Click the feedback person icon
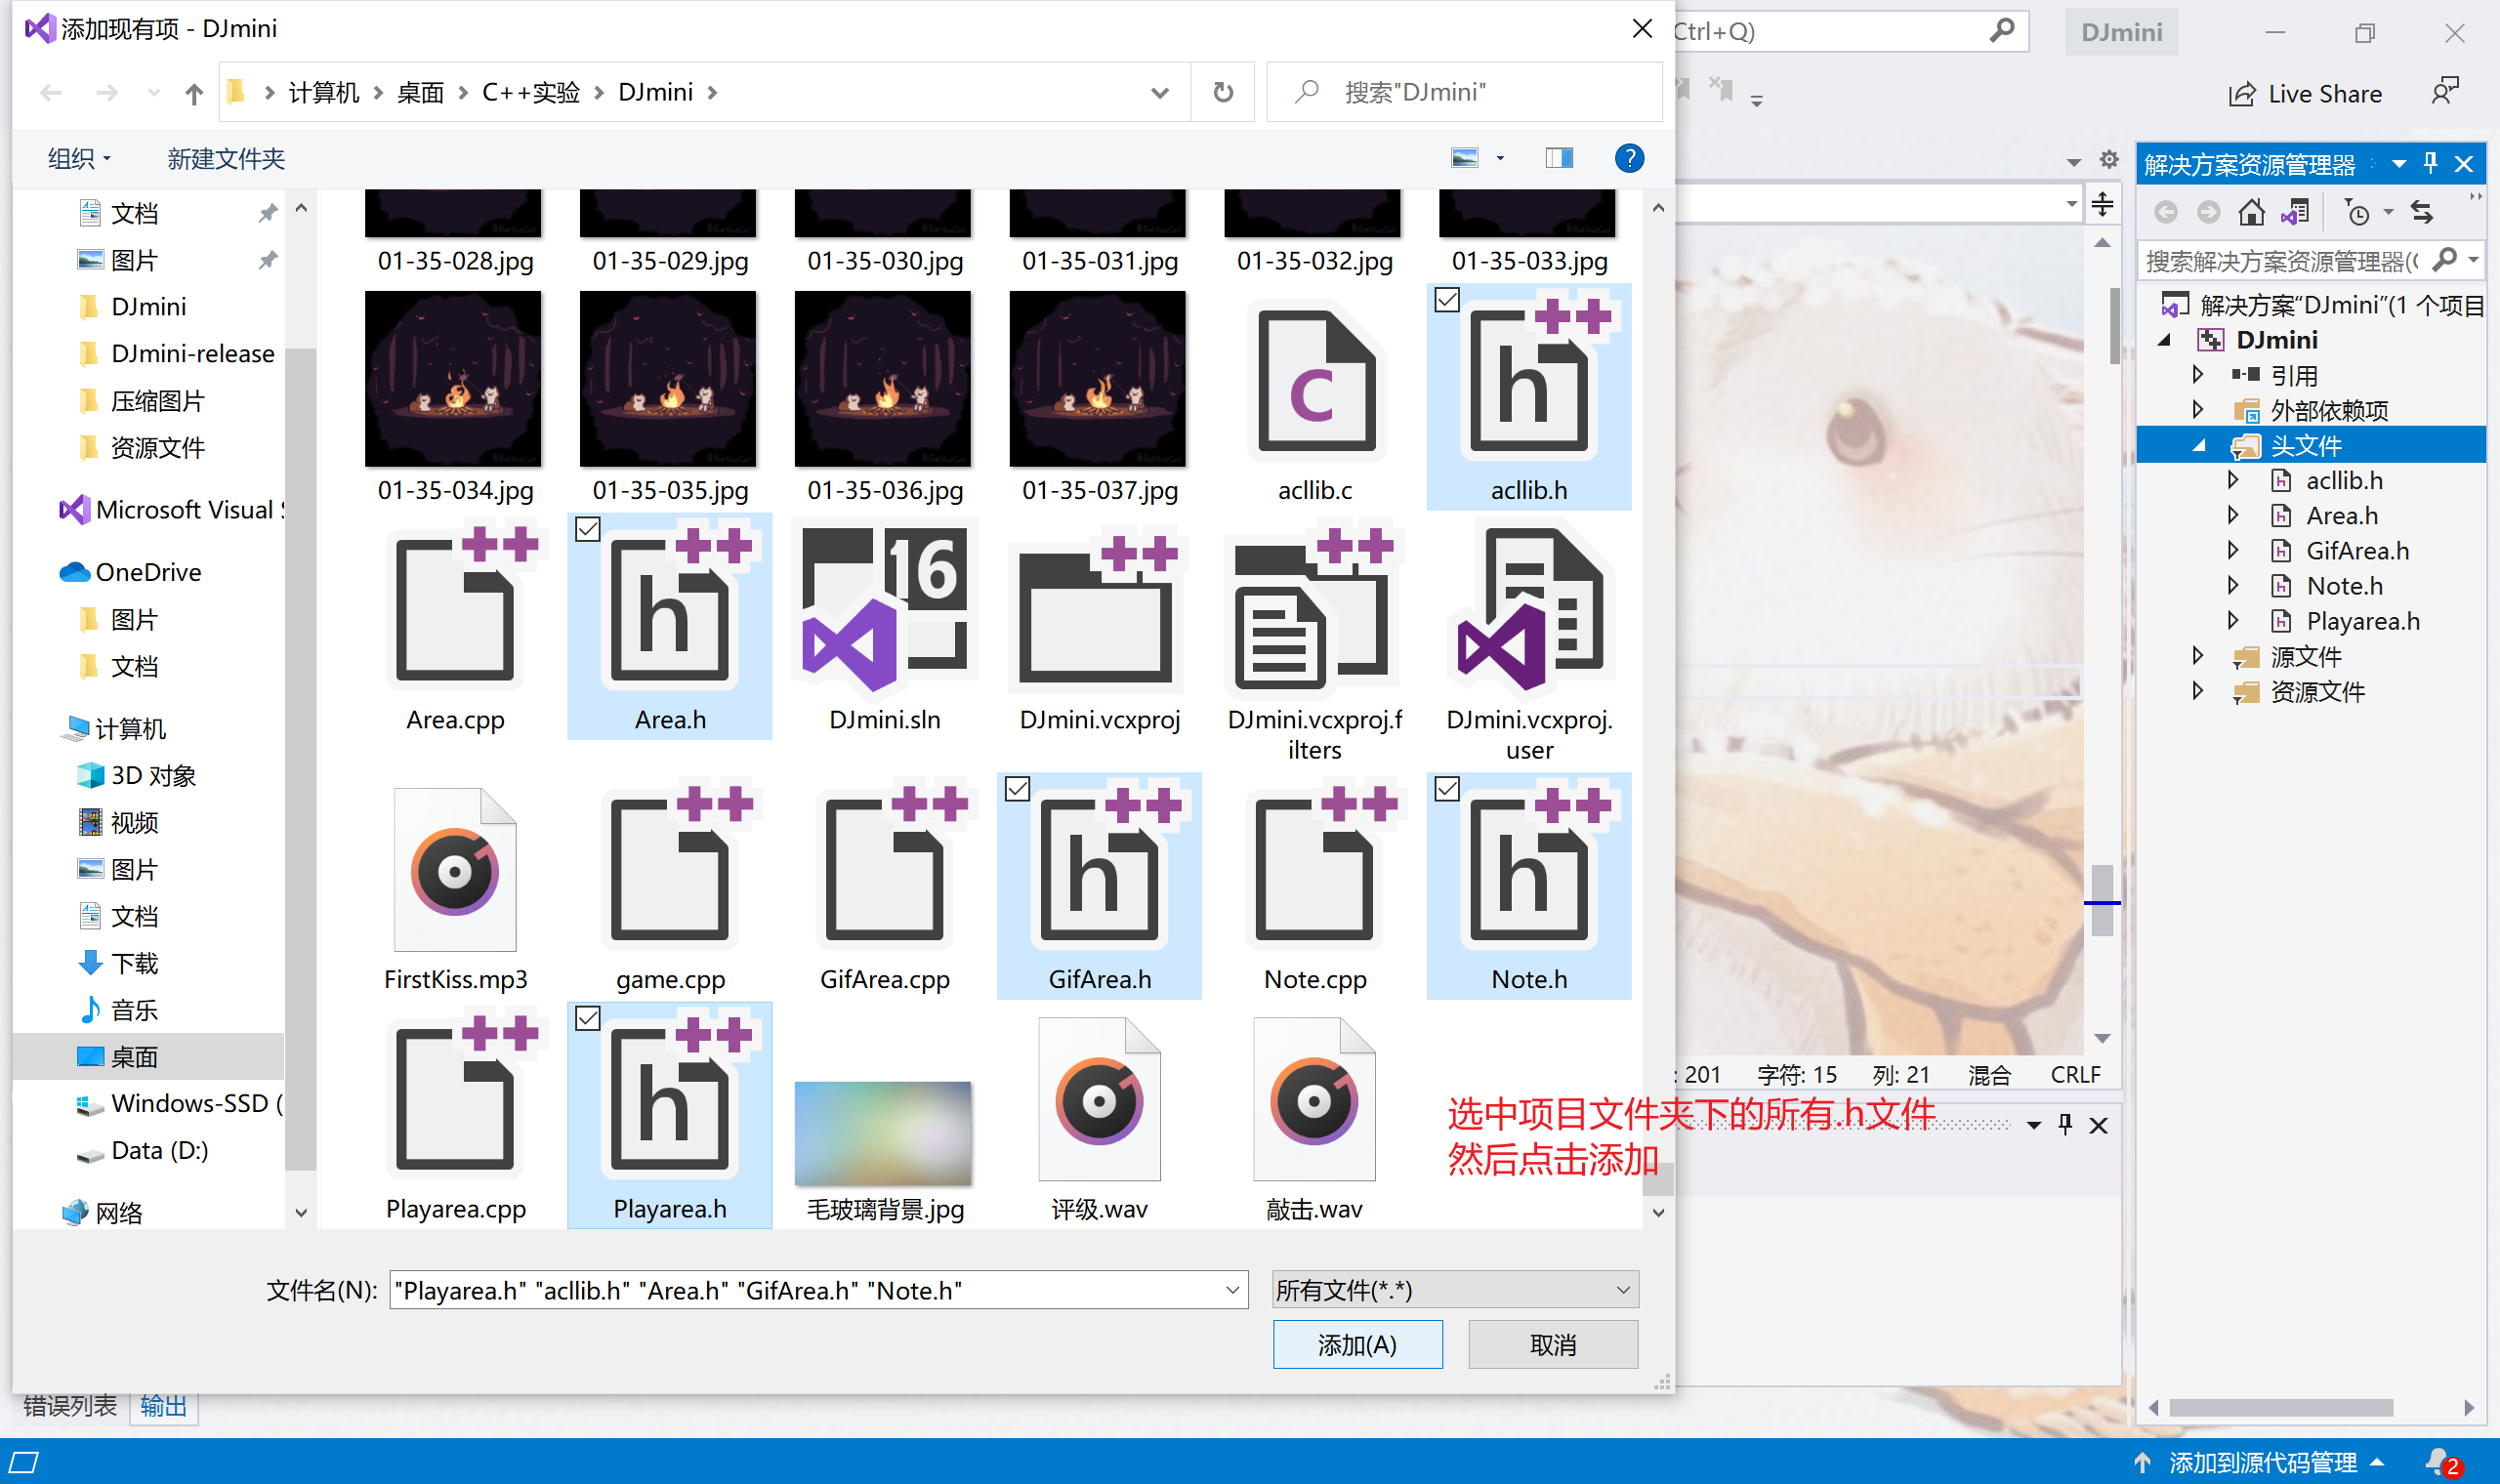 click(x=2445, y=92)
